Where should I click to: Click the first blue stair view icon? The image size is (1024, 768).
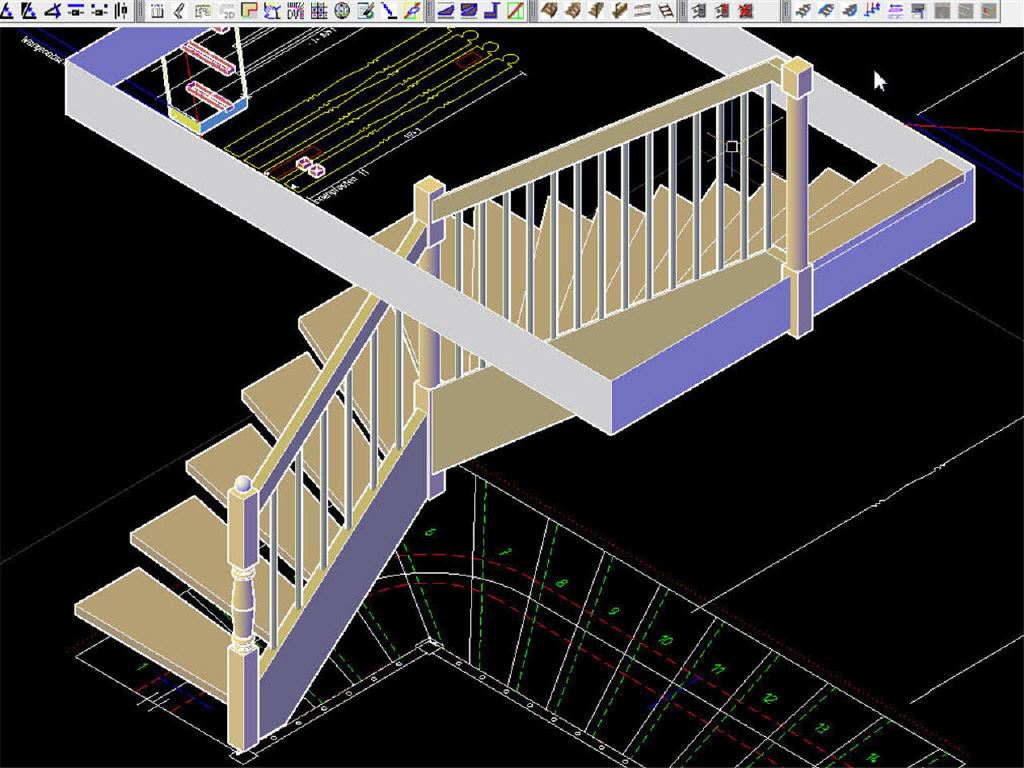pos(803,12)
